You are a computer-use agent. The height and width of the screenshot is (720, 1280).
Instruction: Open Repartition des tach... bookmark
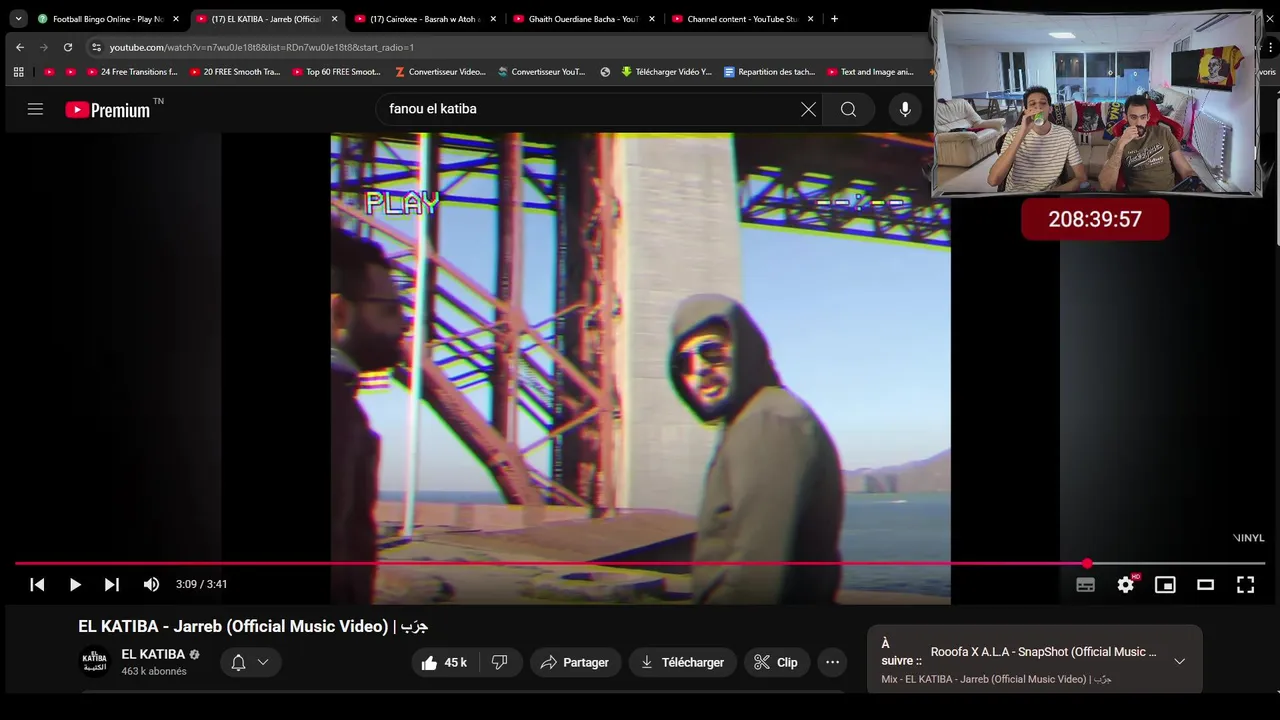[769, 72]
